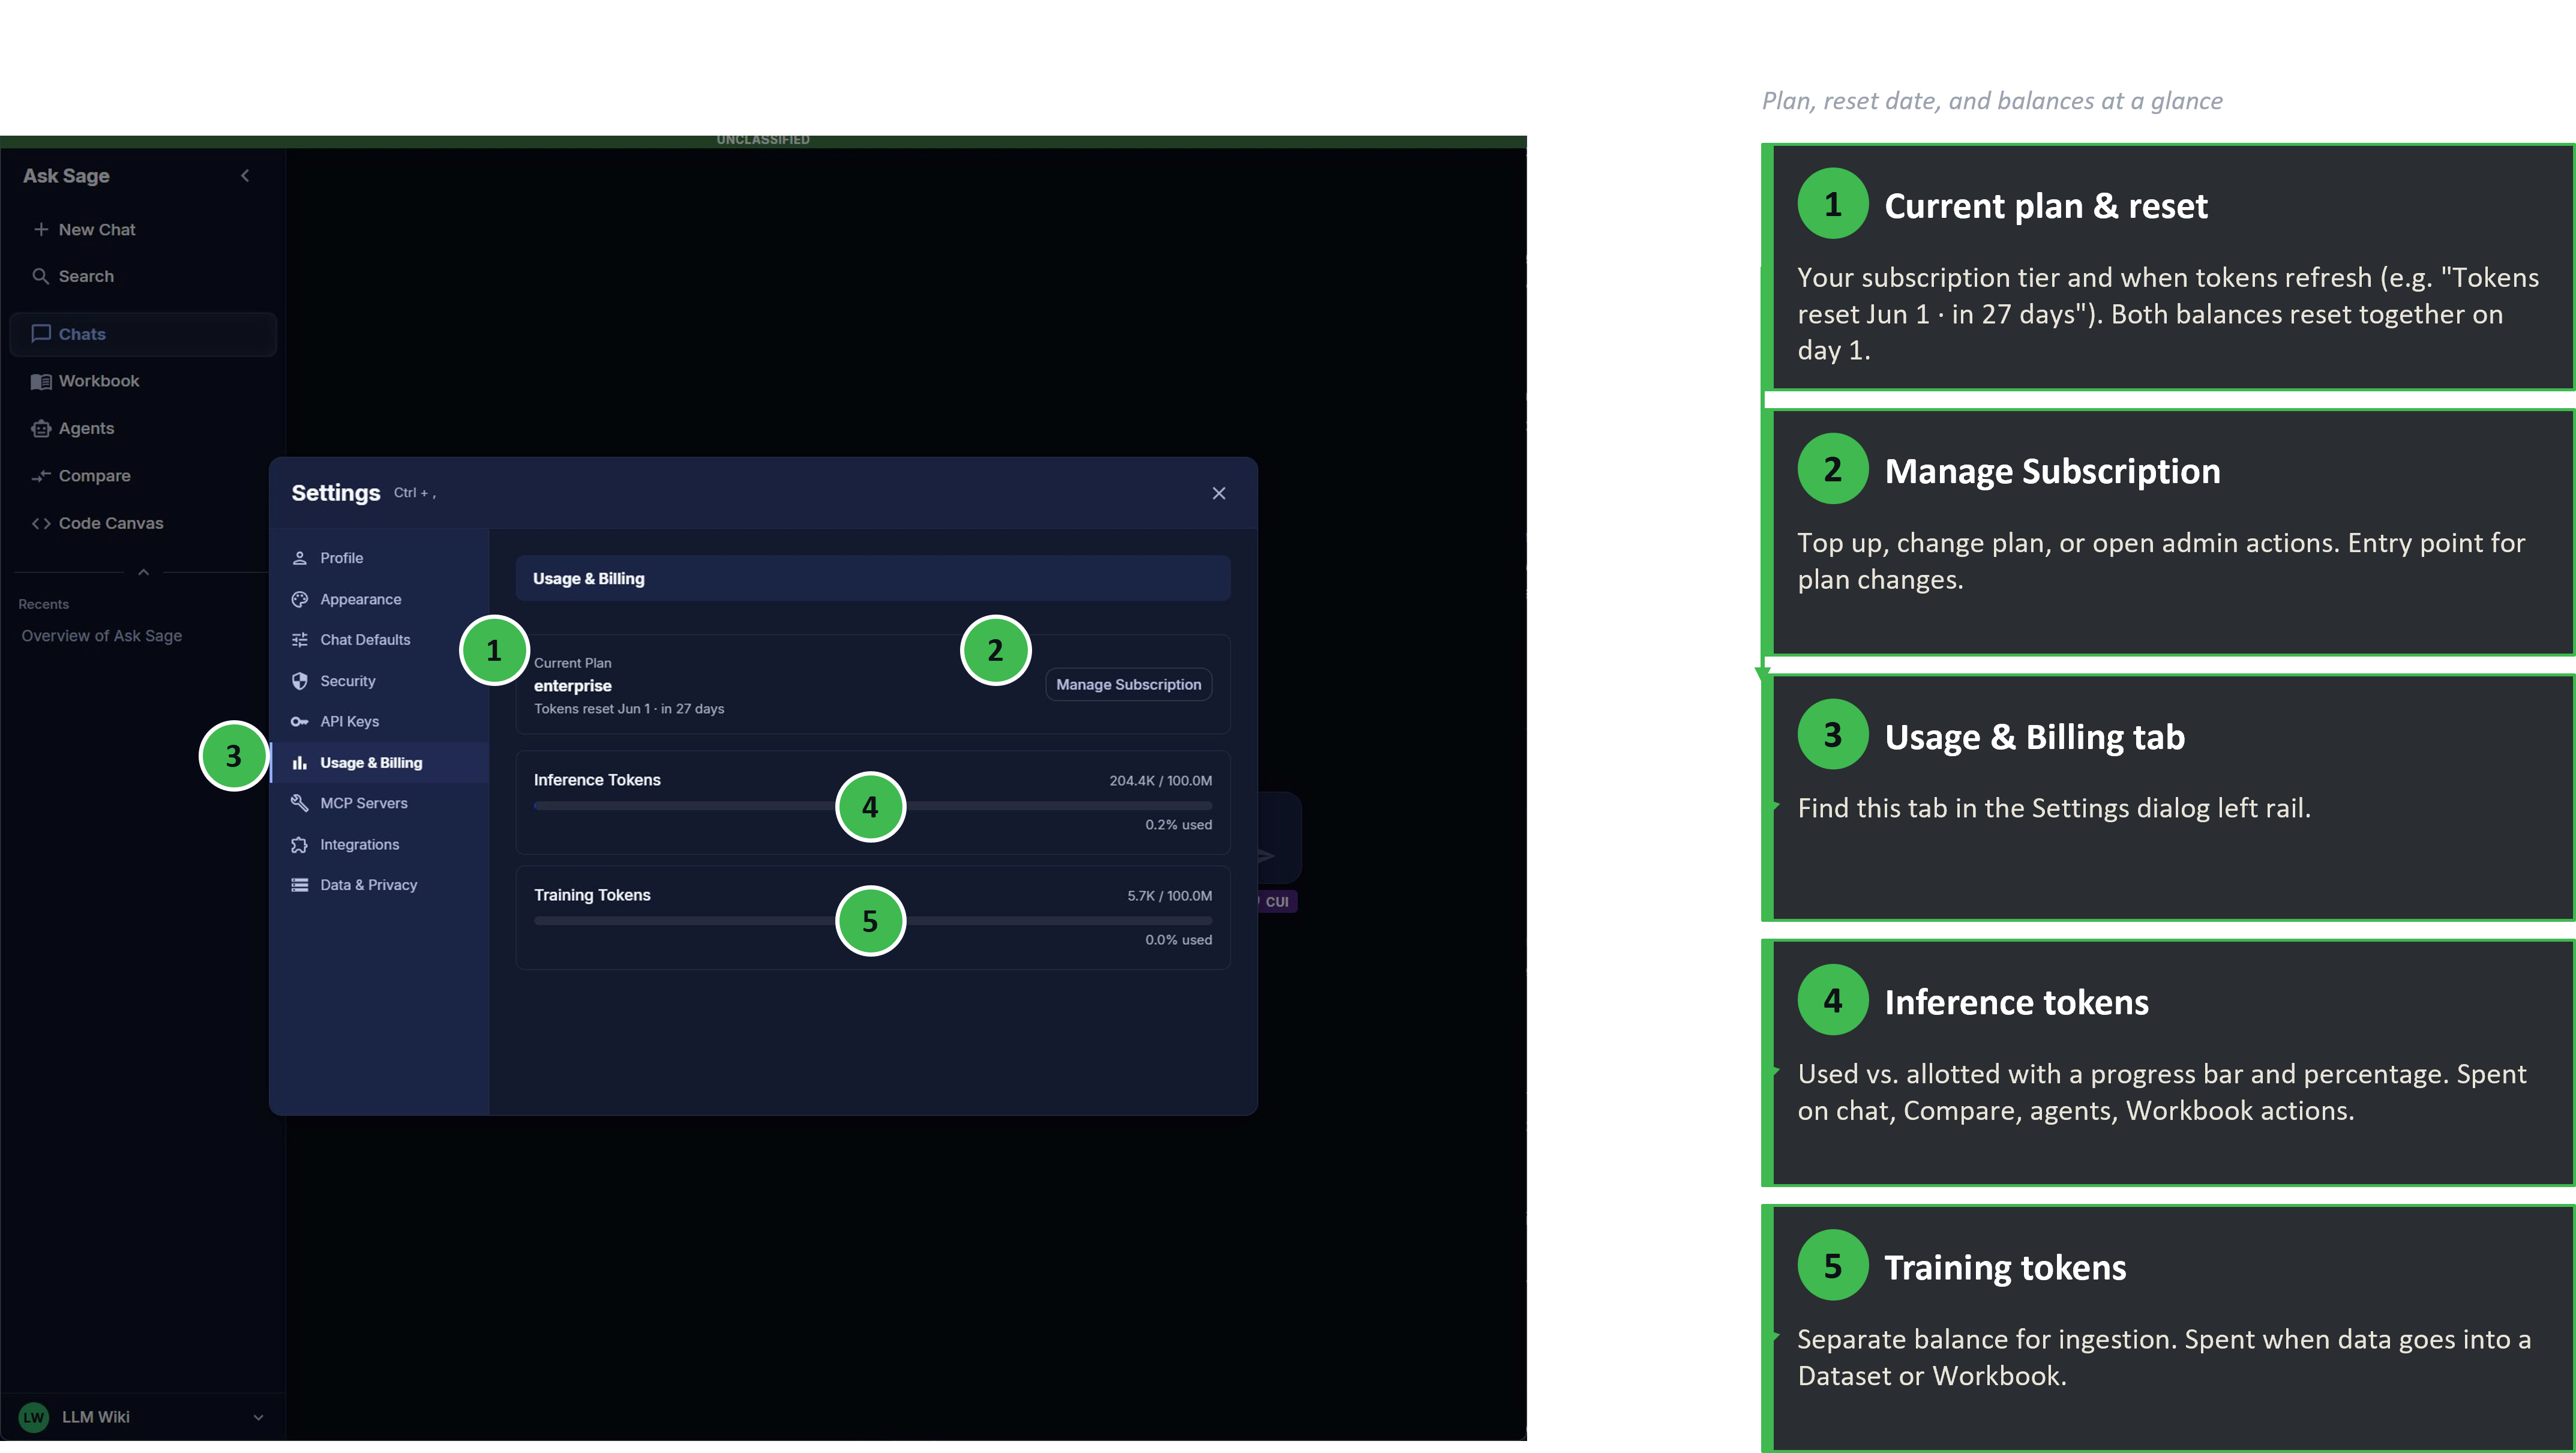The width and height of the screenshot is (2576, 1453).
Task: Collapse the Ask Sage sidebar chevron
Action: click(245, 176)
